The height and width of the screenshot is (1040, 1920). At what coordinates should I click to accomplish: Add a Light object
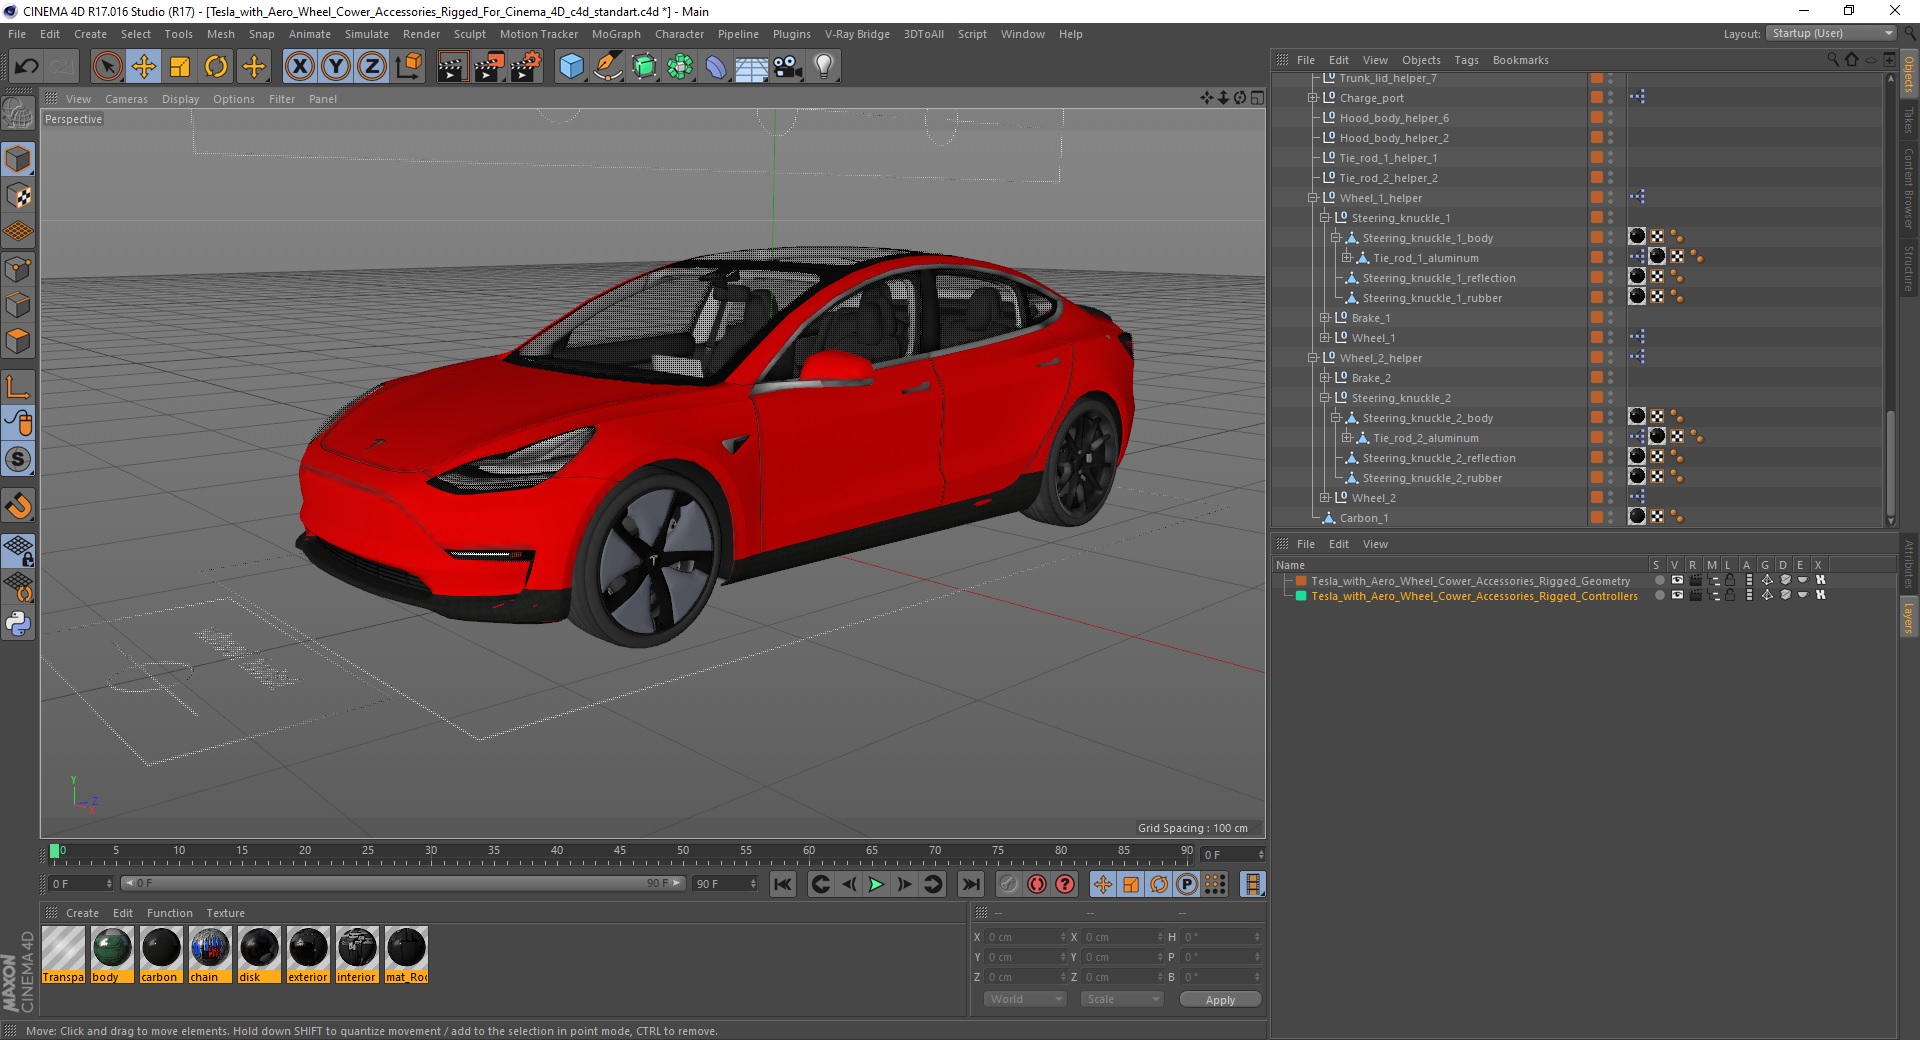[824, 67]
